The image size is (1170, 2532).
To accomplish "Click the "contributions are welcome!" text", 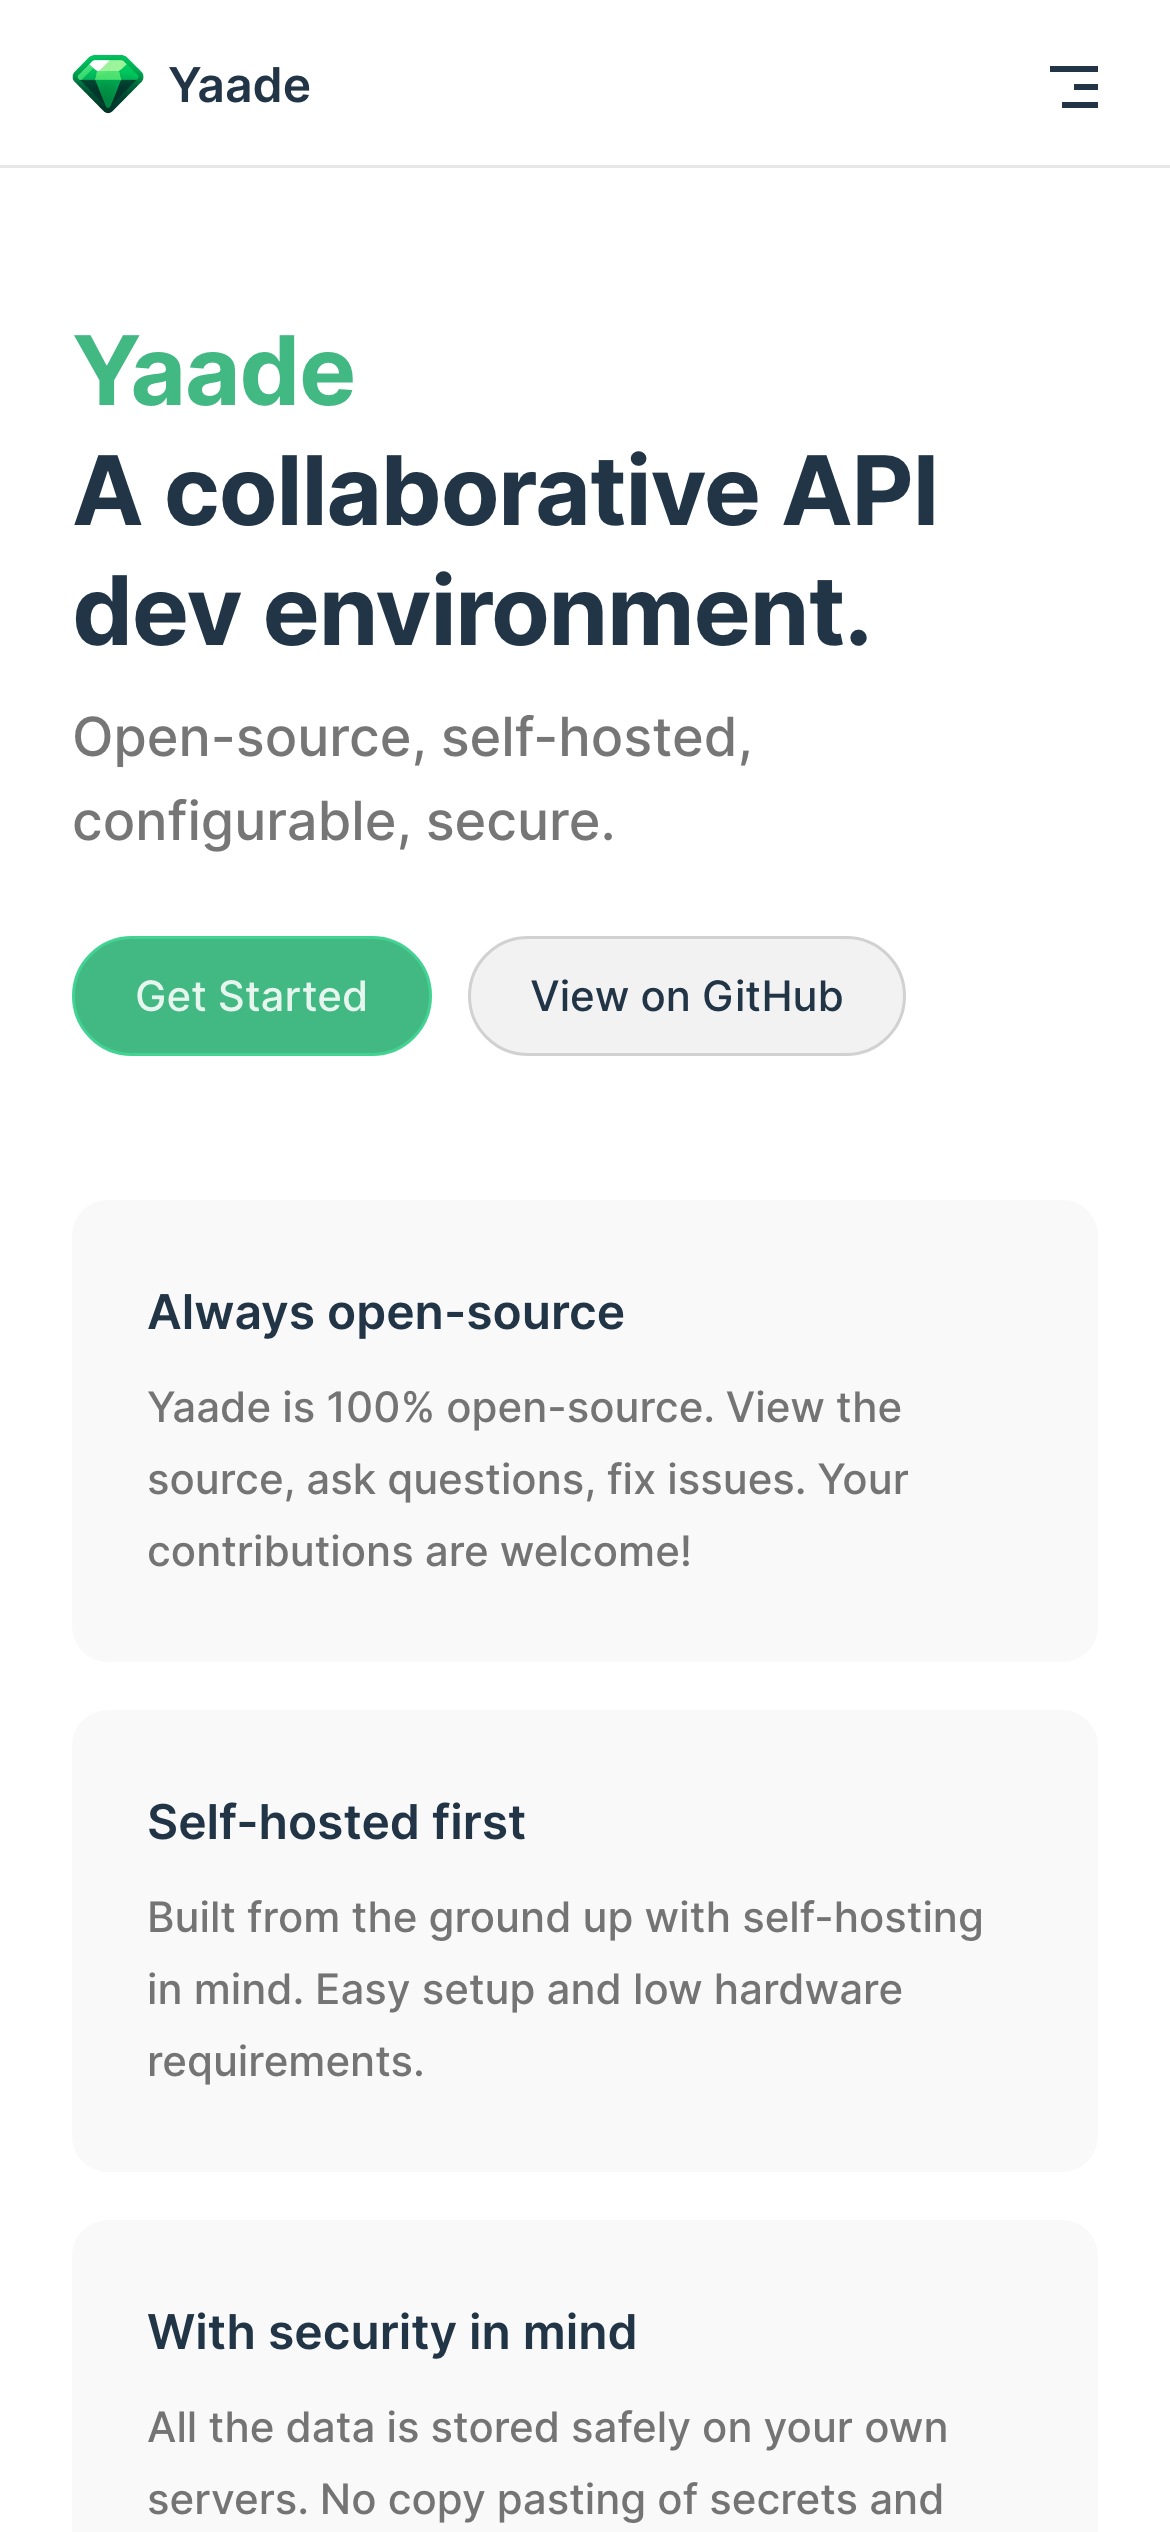I will pos(419,1551).
